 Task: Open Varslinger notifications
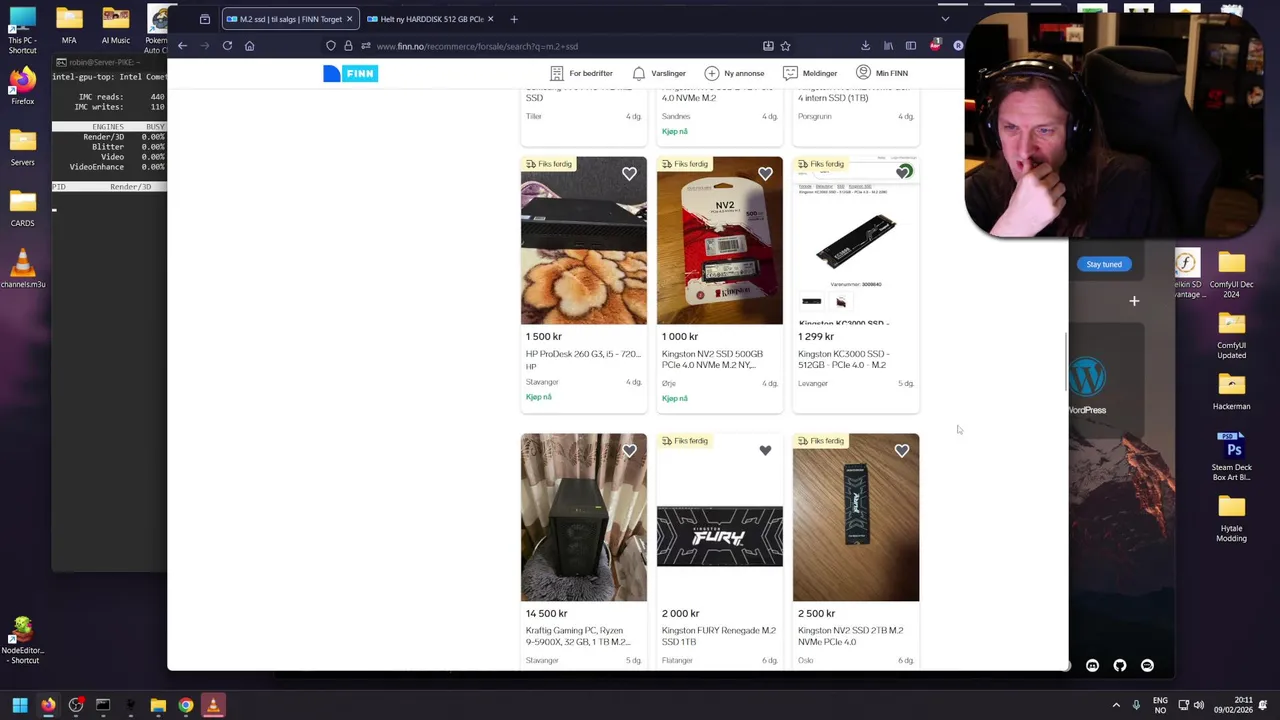[659, 73]
